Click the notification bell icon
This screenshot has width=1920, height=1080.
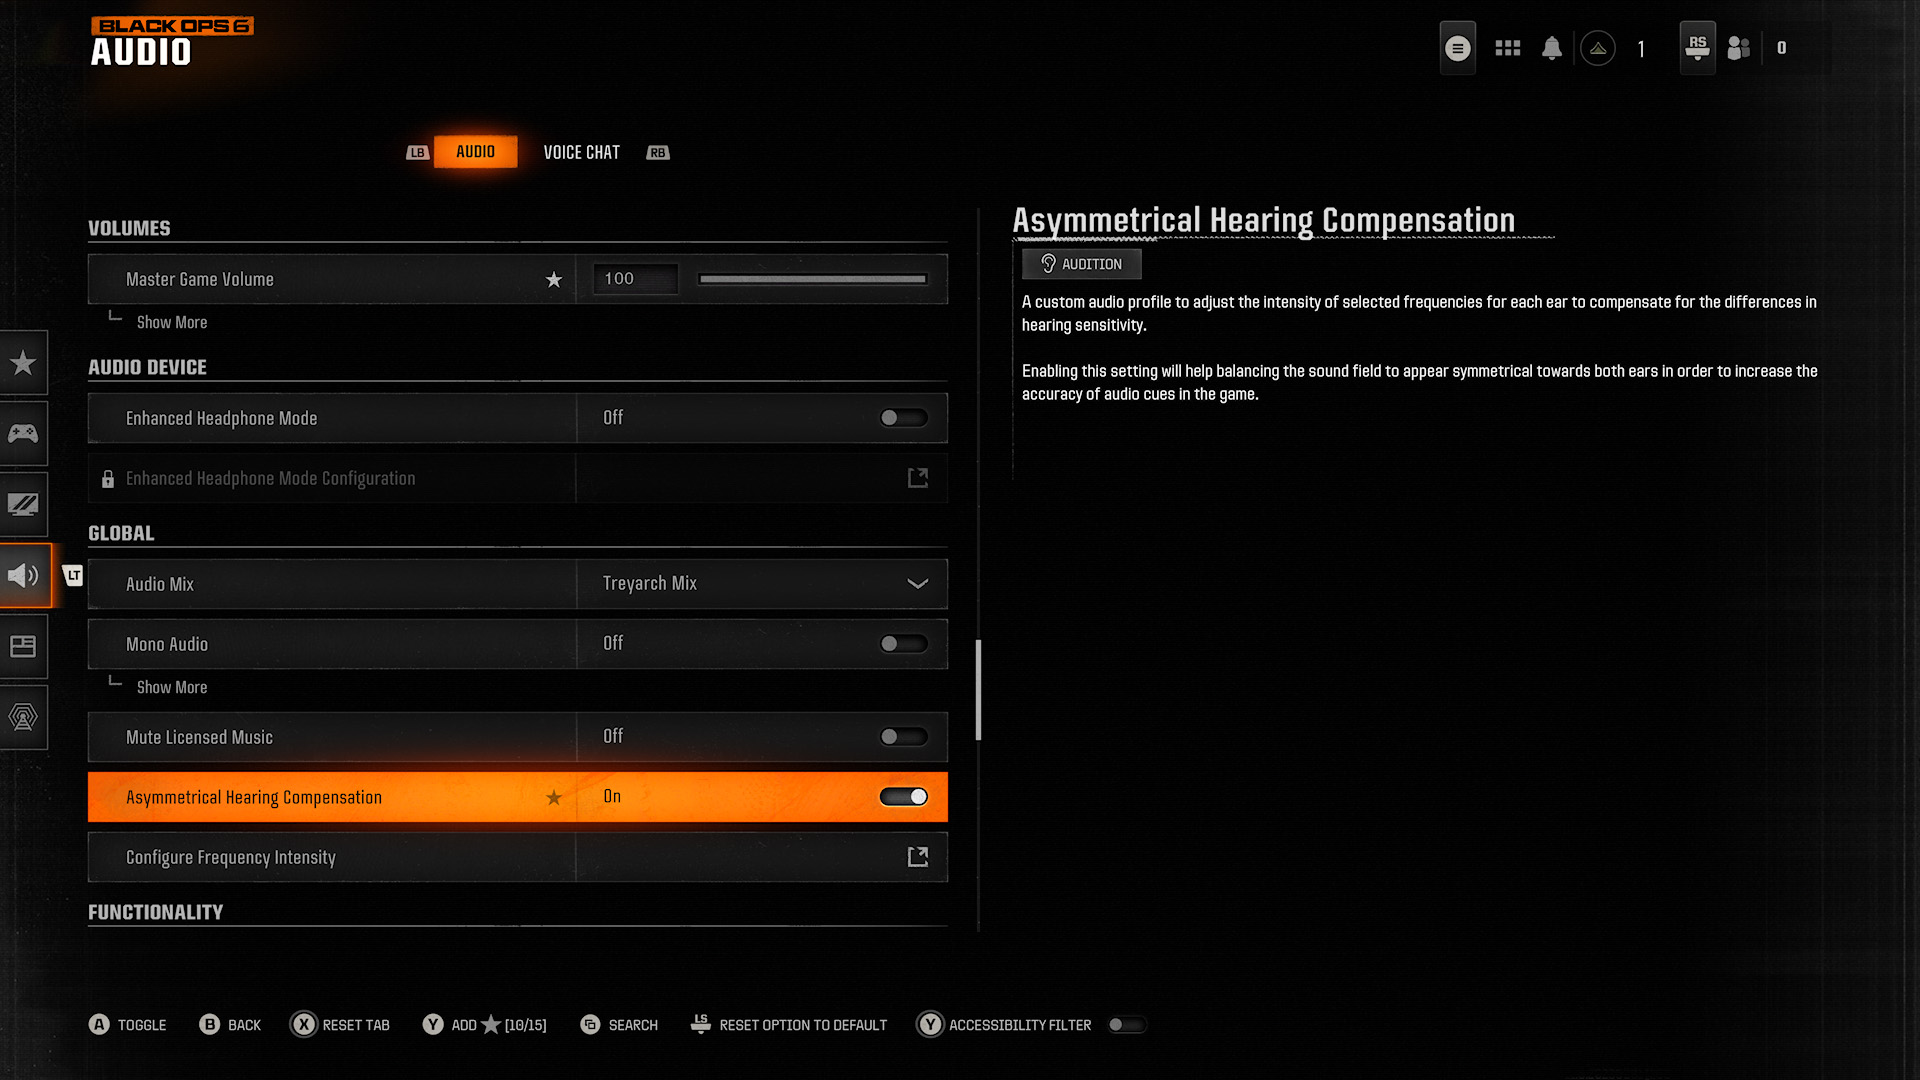pos(1552,47)
